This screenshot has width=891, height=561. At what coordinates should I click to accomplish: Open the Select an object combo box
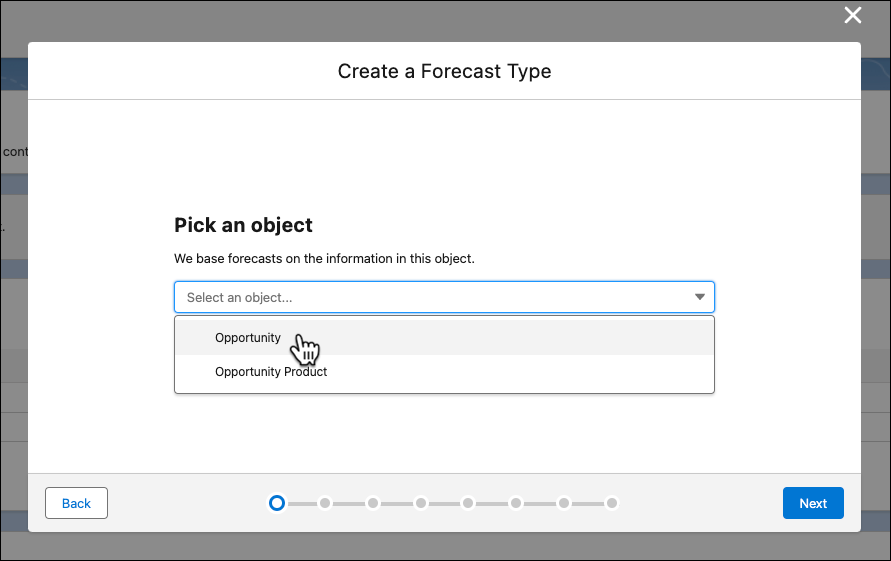point(444,297)
